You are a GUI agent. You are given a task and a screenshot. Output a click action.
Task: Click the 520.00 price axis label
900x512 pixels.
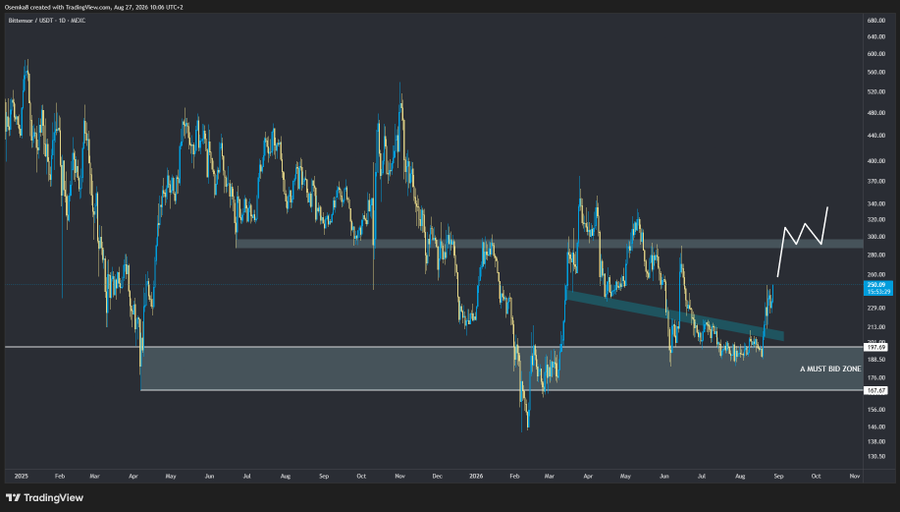point(876,92)
